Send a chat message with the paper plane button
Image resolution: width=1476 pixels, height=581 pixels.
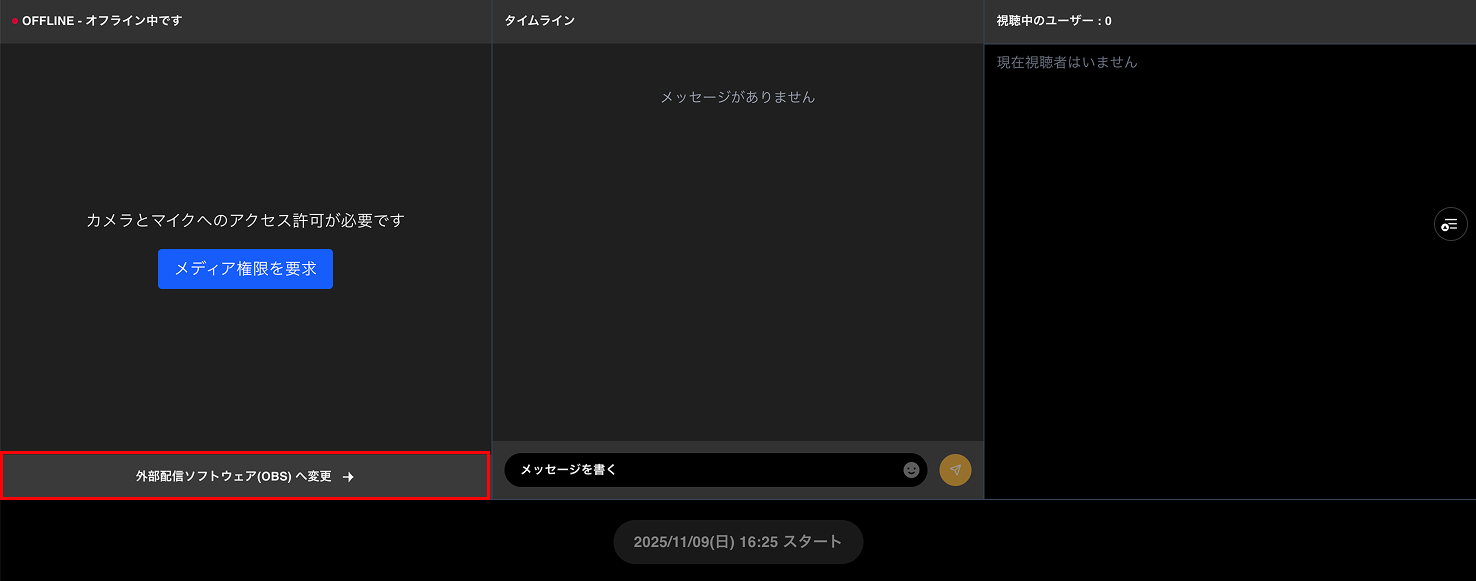point(955,469)
